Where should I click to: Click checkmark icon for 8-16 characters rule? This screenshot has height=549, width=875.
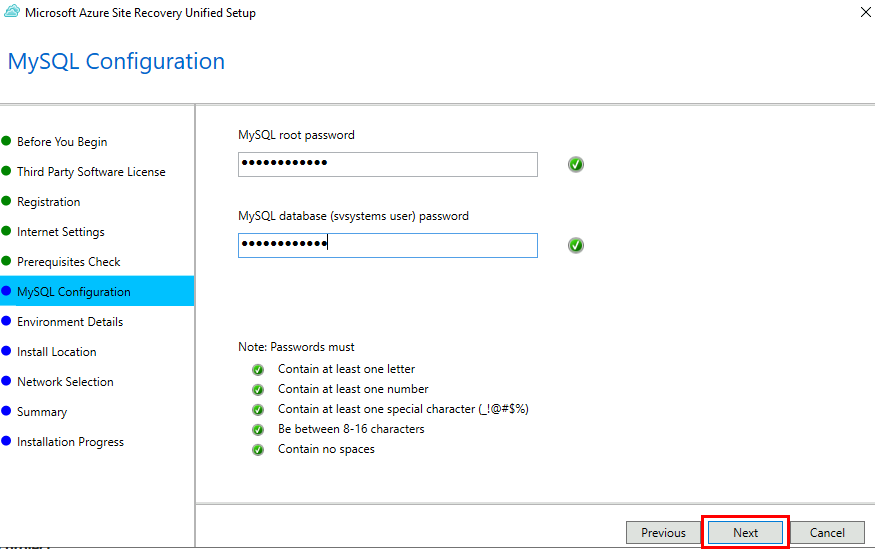pyautogui.click(x=258, y=430)
